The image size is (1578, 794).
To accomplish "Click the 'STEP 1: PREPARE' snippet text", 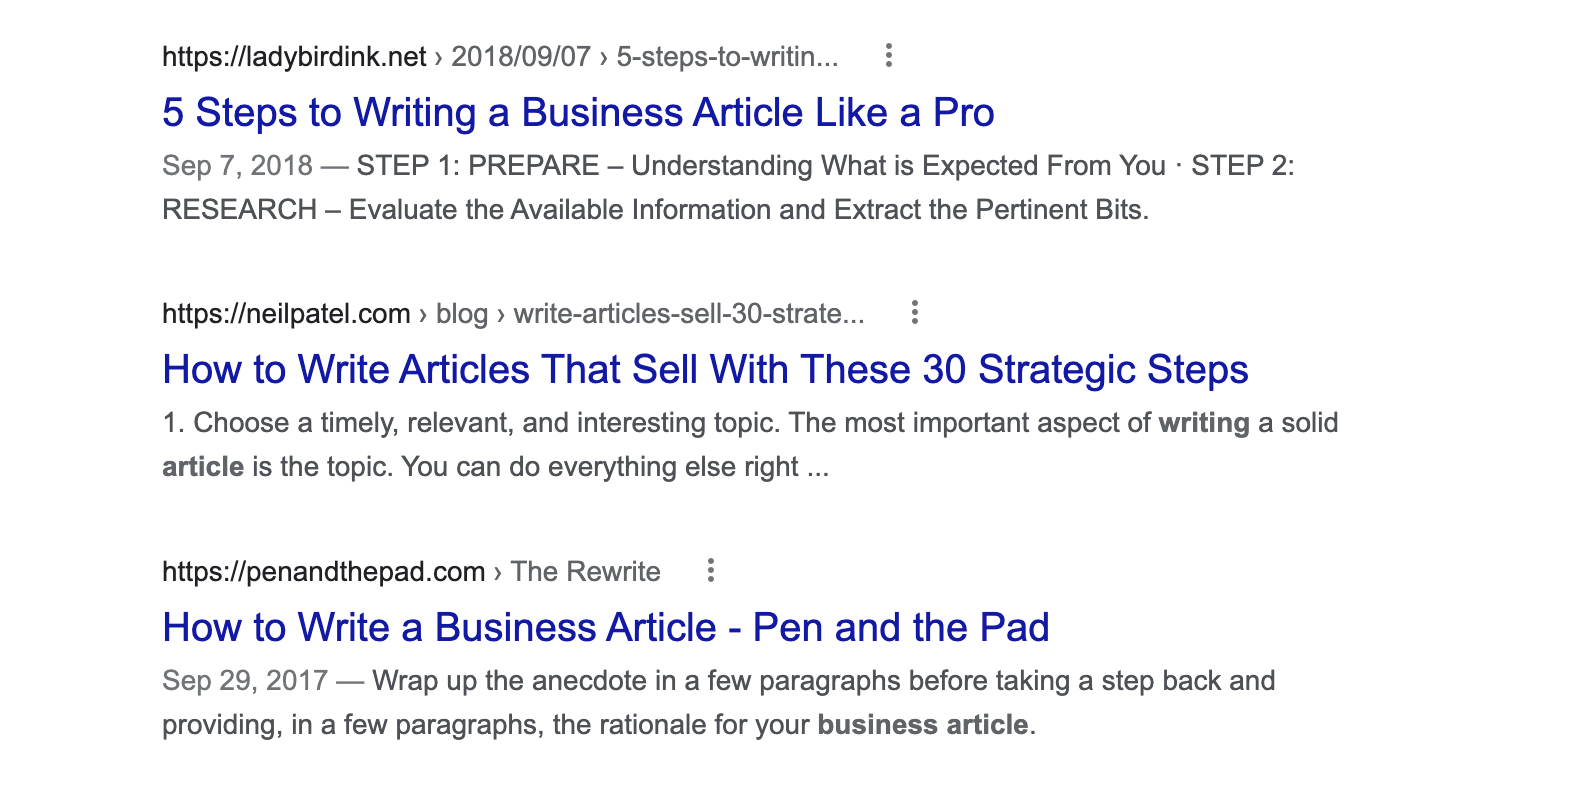I will click(478, 166).
